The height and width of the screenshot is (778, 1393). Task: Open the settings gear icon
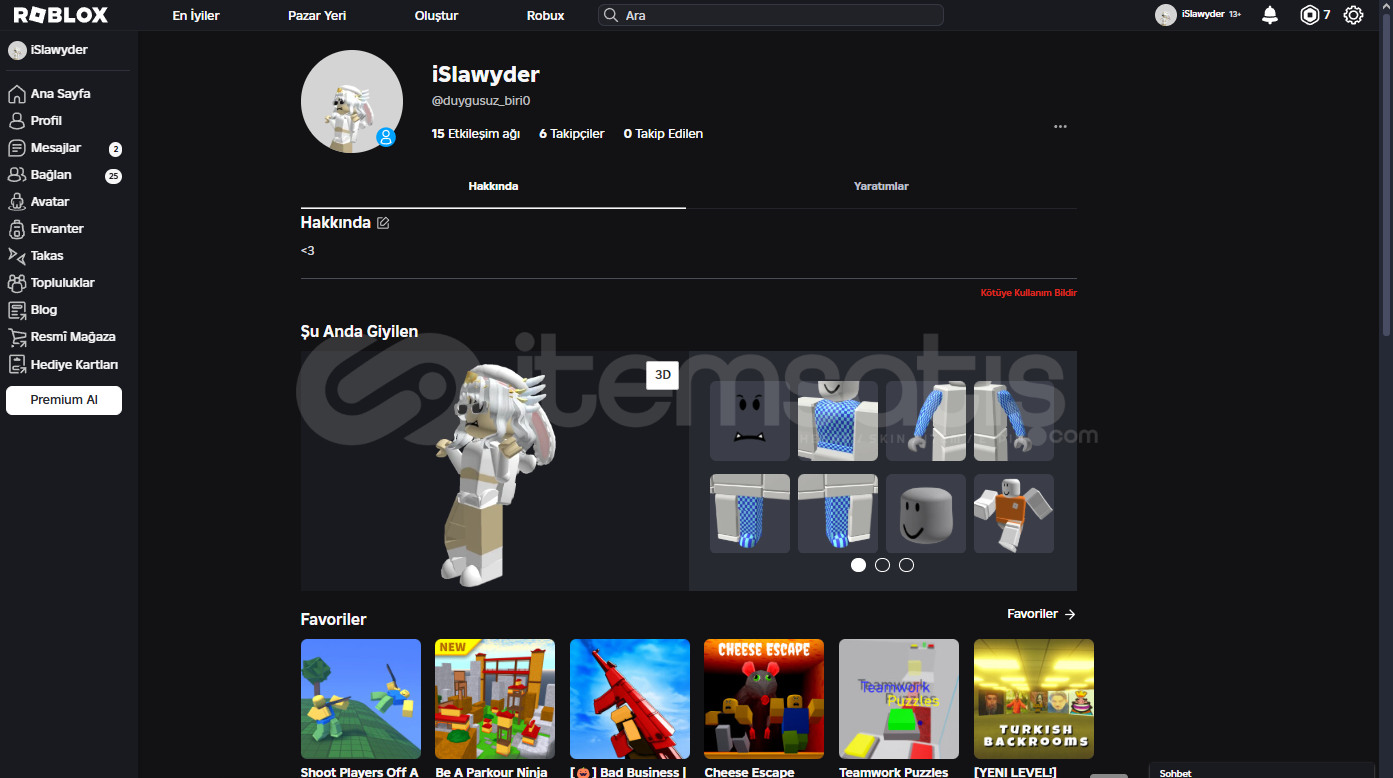pos(1353,15)
